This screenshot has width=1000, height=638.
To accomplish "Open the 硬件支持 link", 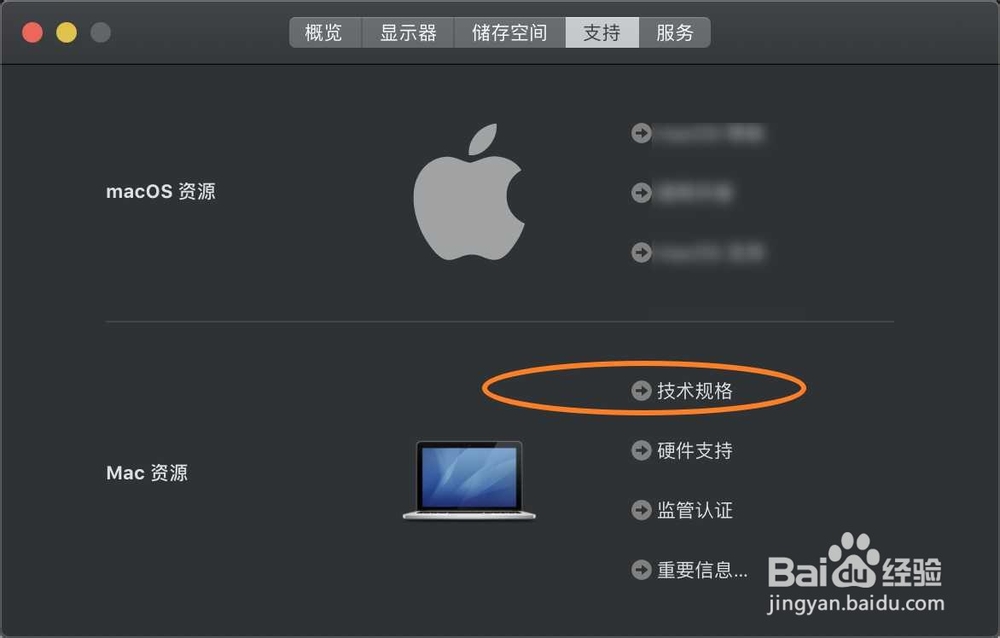I will coord(695,450).
